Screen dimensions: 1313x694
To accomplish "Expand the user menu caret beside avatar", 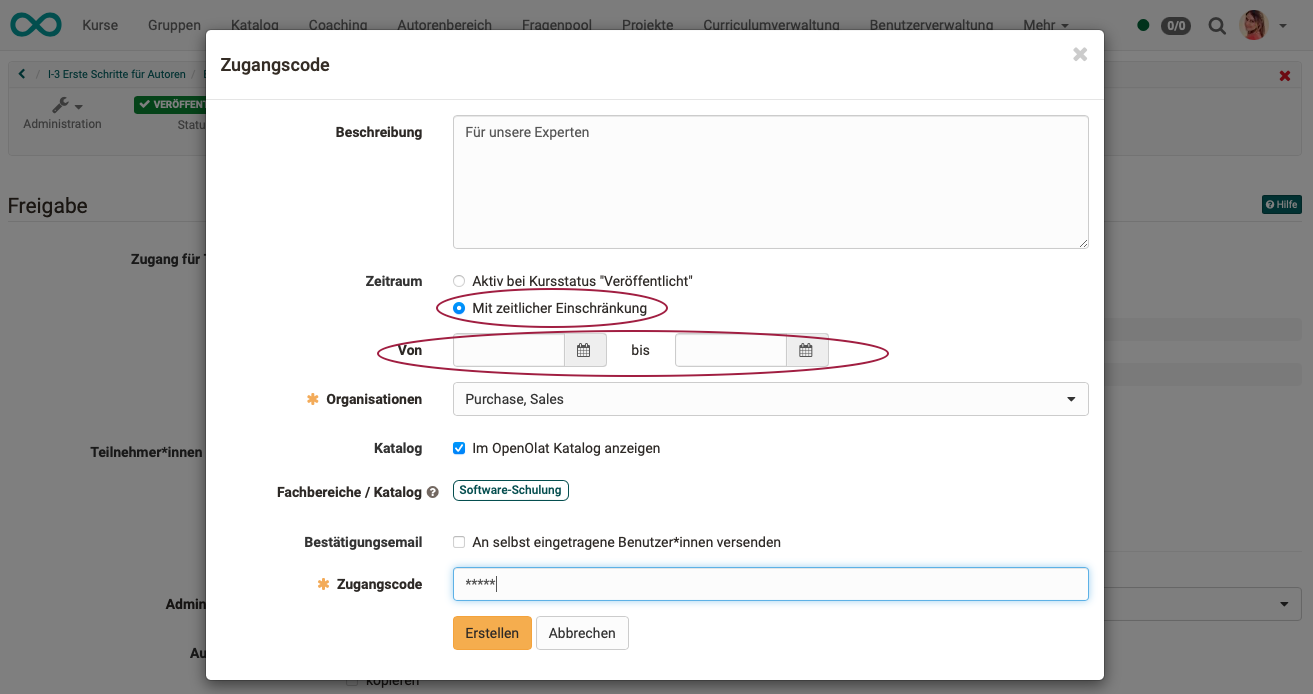I will (x=1283, y=26).
